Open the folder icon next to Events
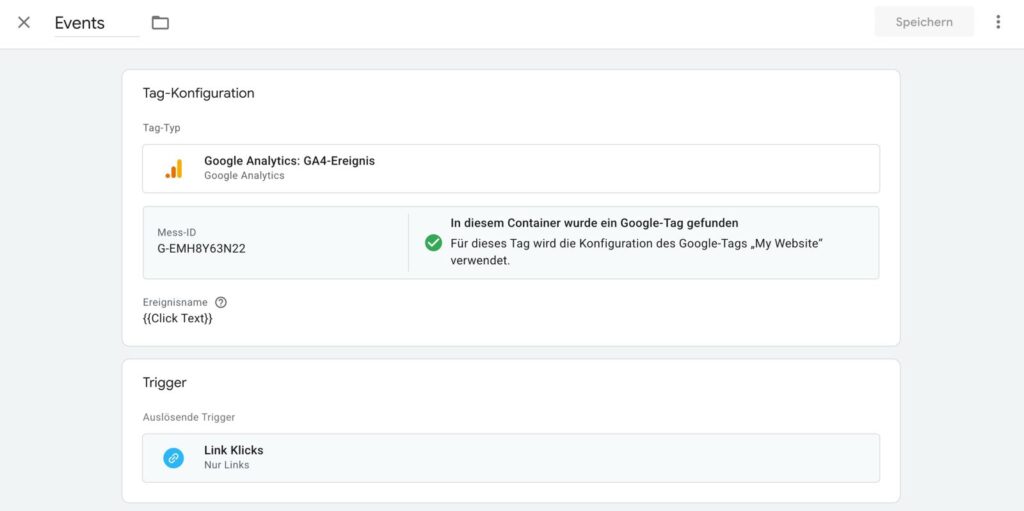The height and width of the screenshot is (511, 1024). coord(160,23)
